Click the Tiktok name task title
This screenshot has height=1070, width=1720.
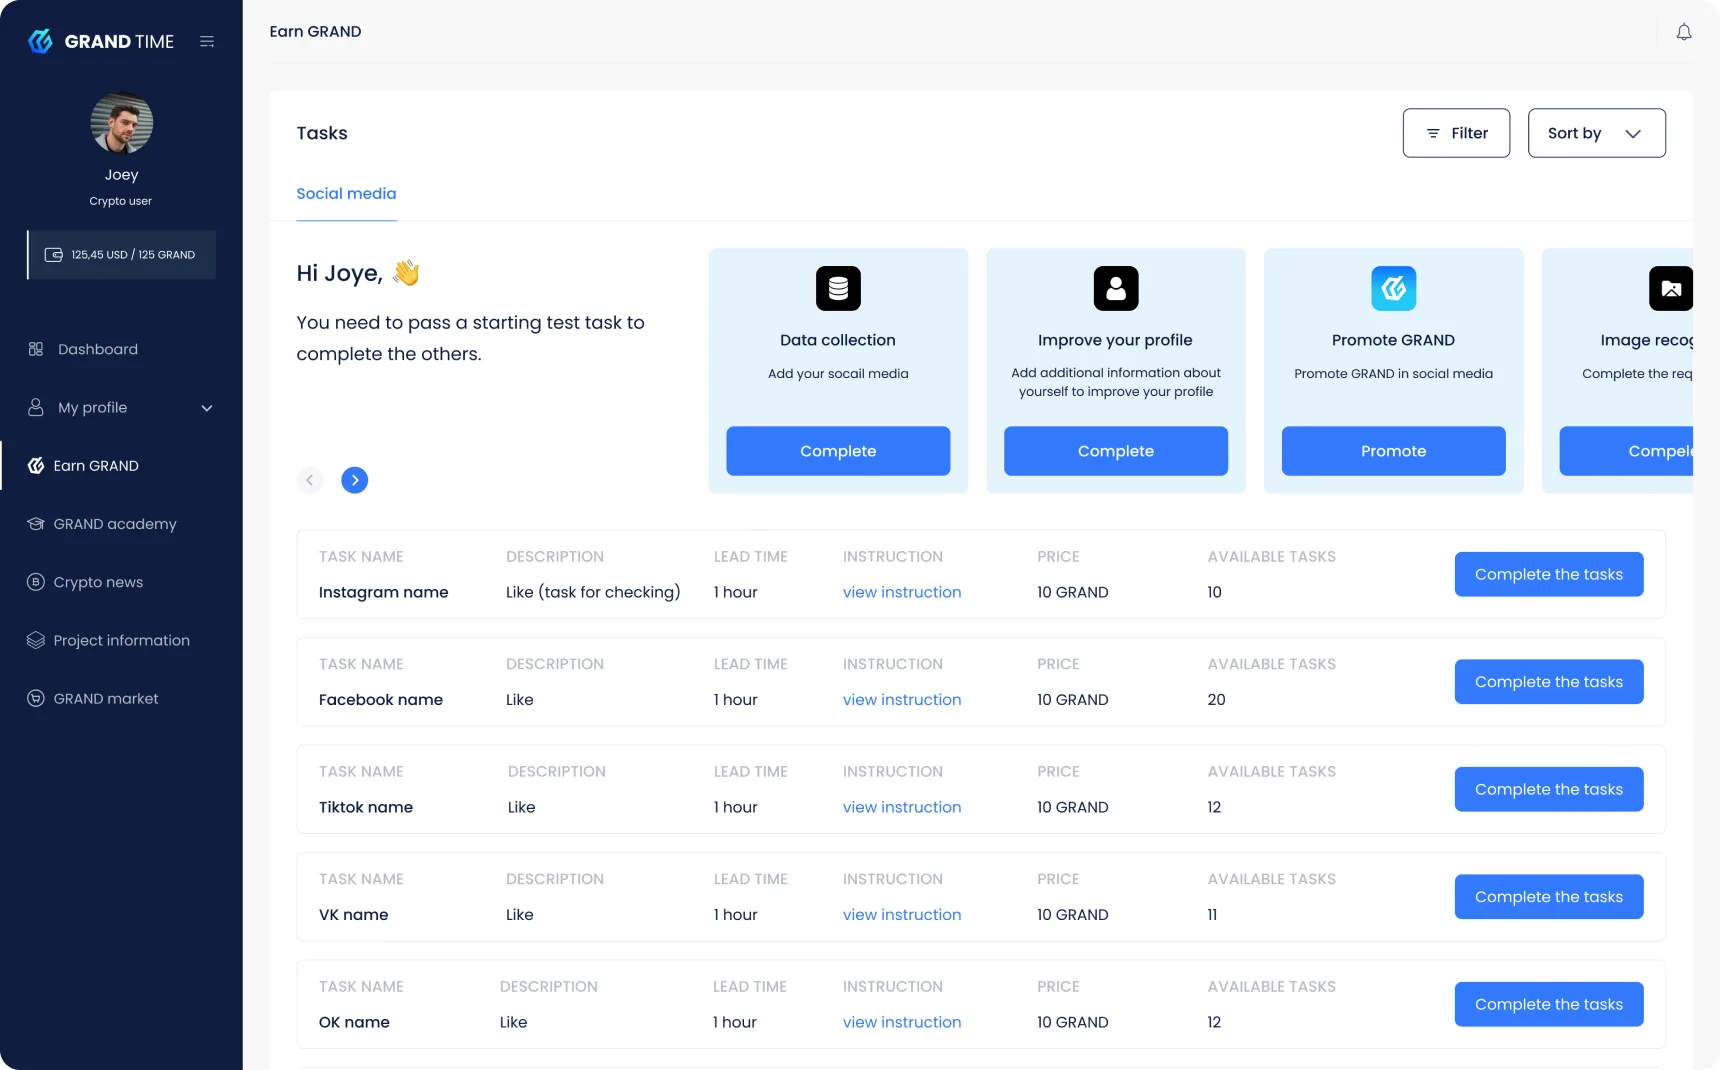[366, 807]
